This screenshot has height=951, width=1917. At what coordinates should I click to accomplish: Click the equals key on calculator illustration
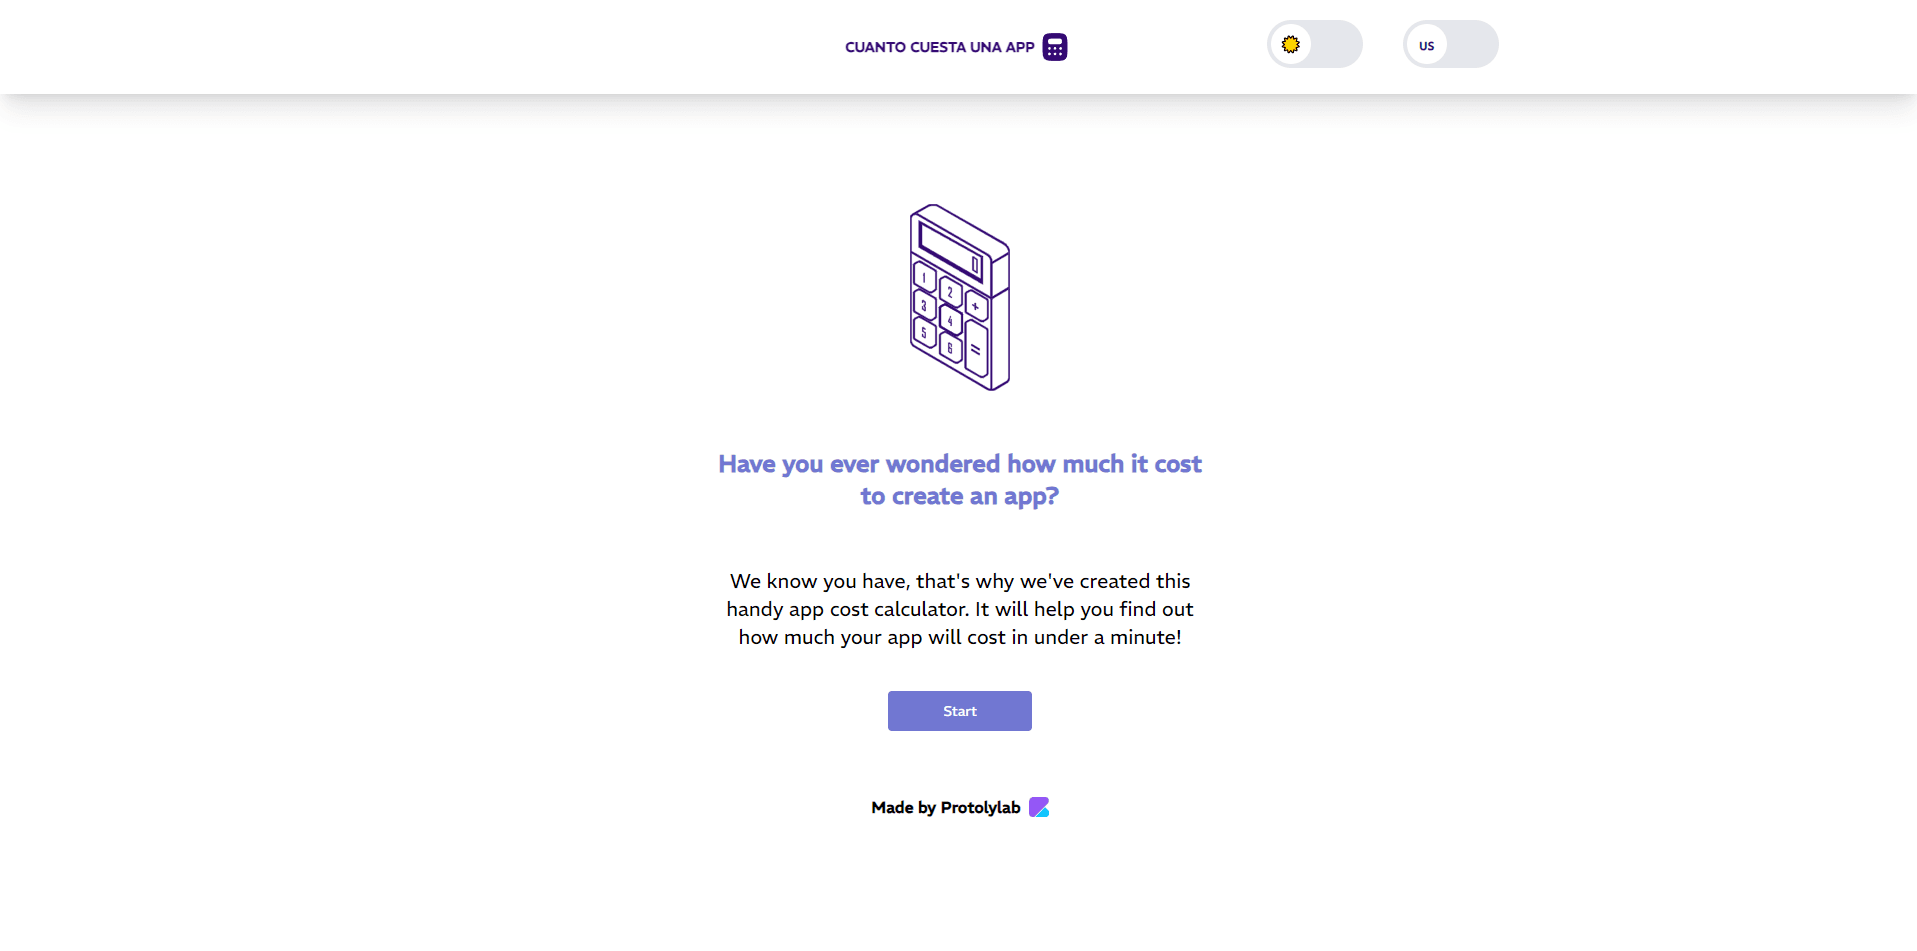click(x=976, y=349)
